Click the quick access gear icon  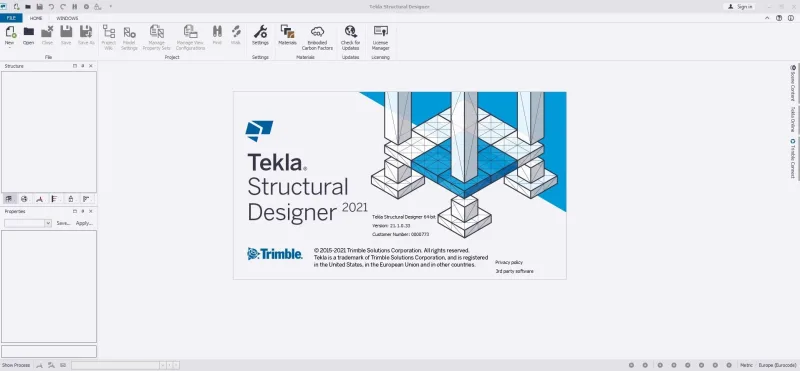(86, 7)
